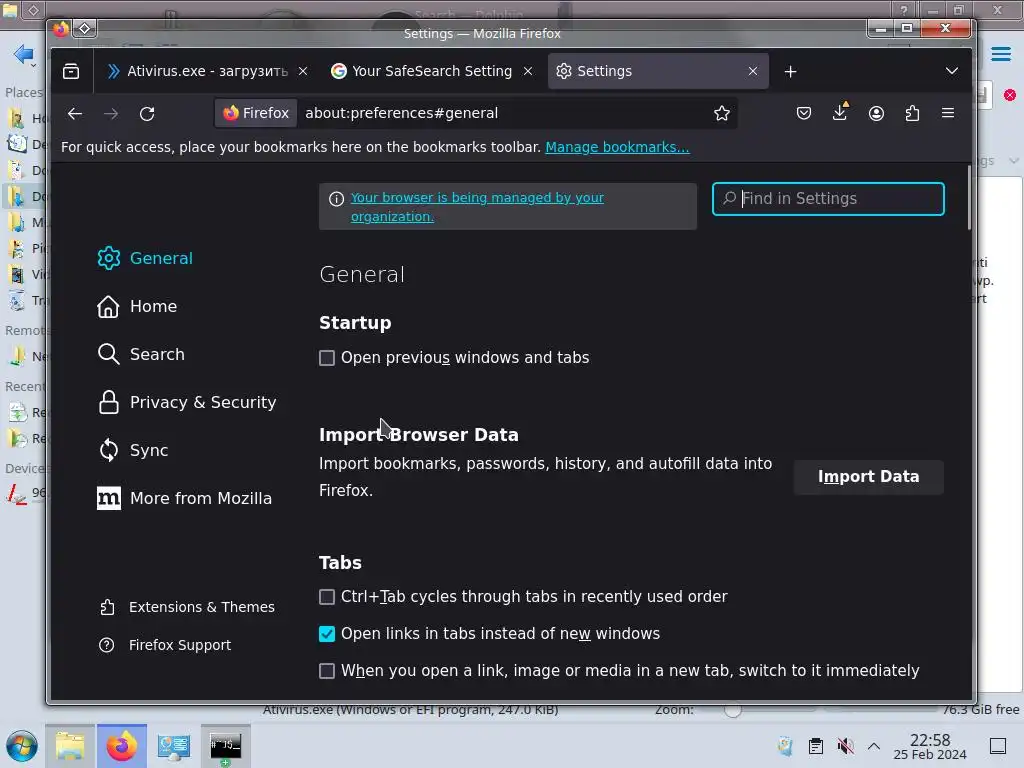This screenshot has height=768, width=1024.
Task: Reload the page with the refresh icon
Action: (x=147, y=114)
